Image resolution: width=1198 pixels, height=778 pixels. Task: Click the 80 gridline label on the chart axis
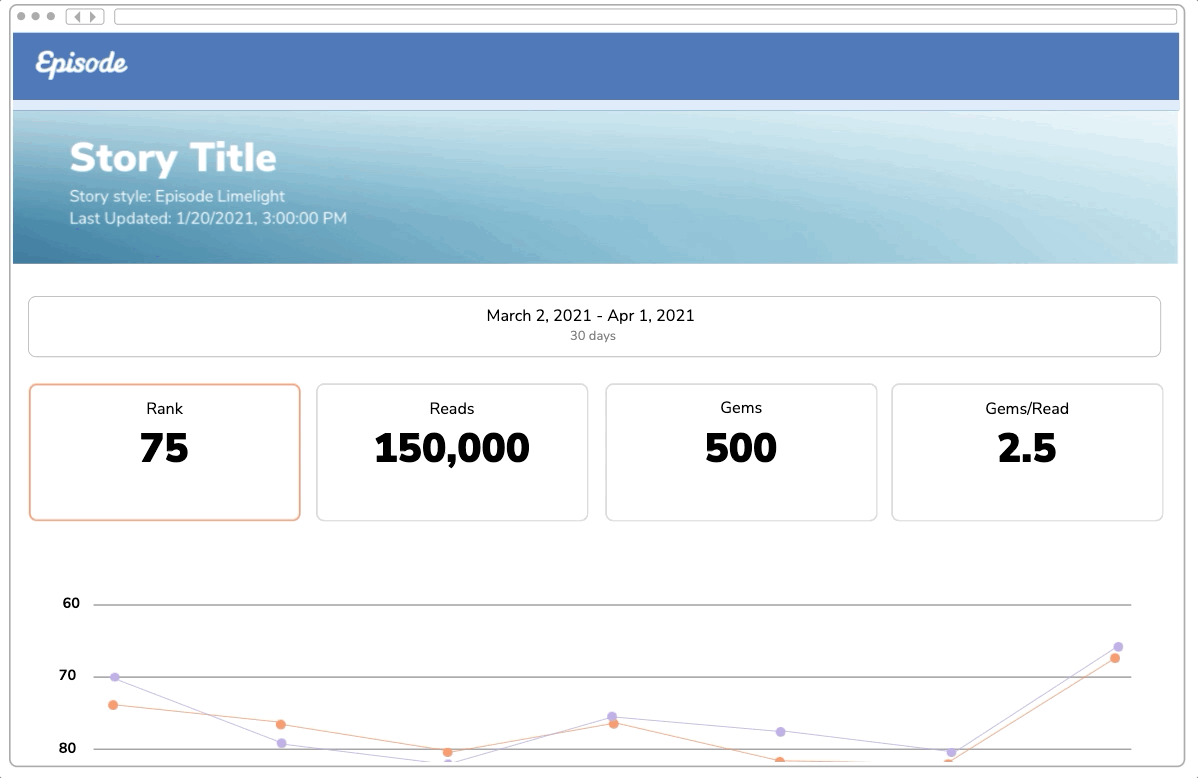65,747
